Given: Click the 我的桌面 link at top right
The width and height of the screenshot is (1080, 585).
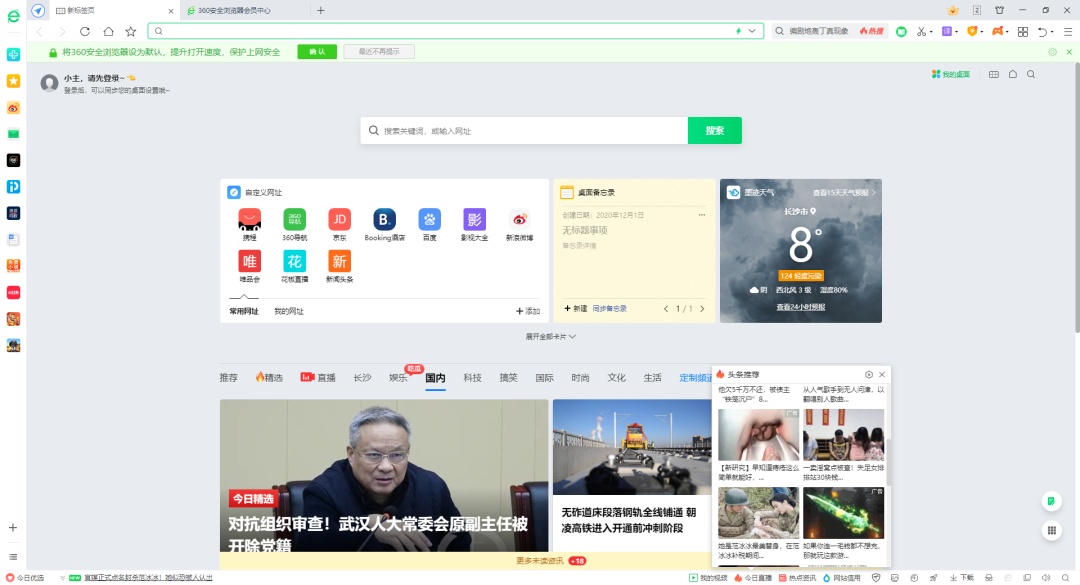Looking at the screenshot, I should point(951,74).
